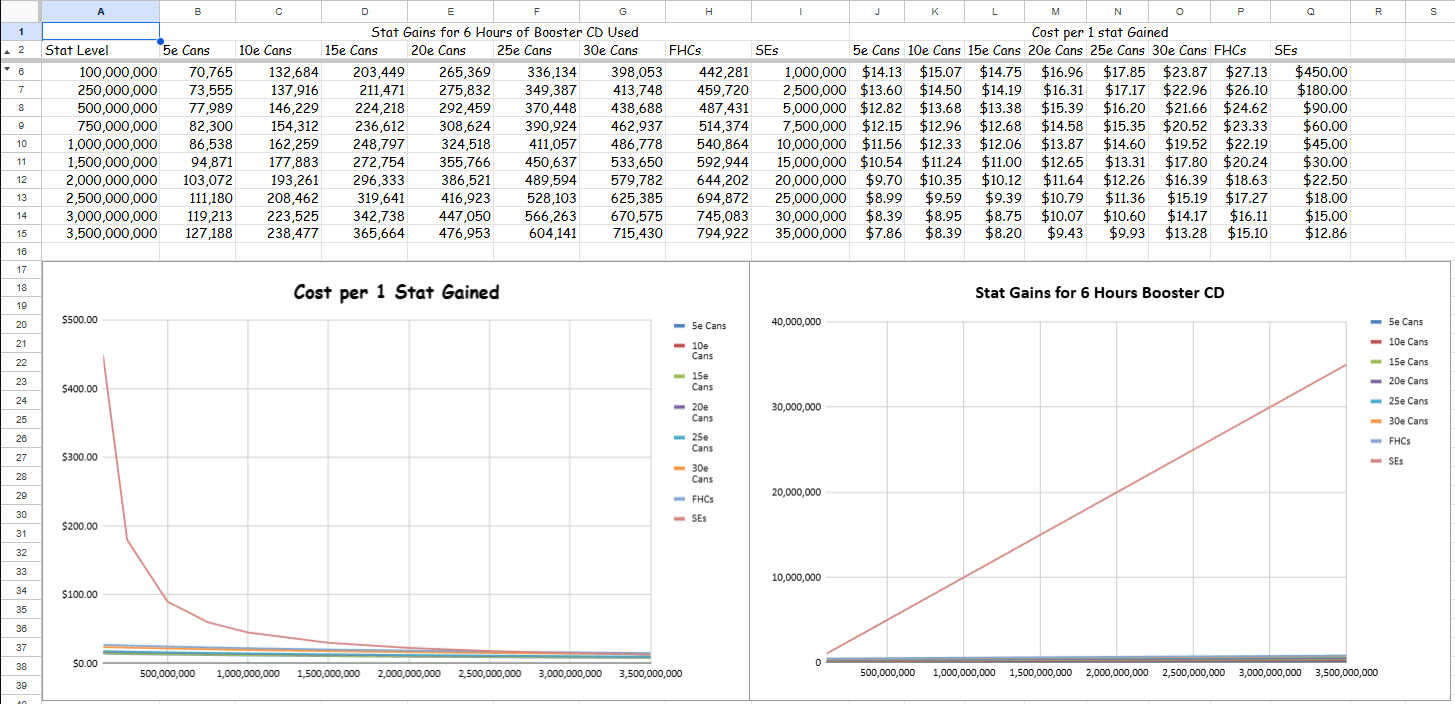Click the blue fill handle of cell A1
Screen dimensions: 1455x704
pos(160,41)
